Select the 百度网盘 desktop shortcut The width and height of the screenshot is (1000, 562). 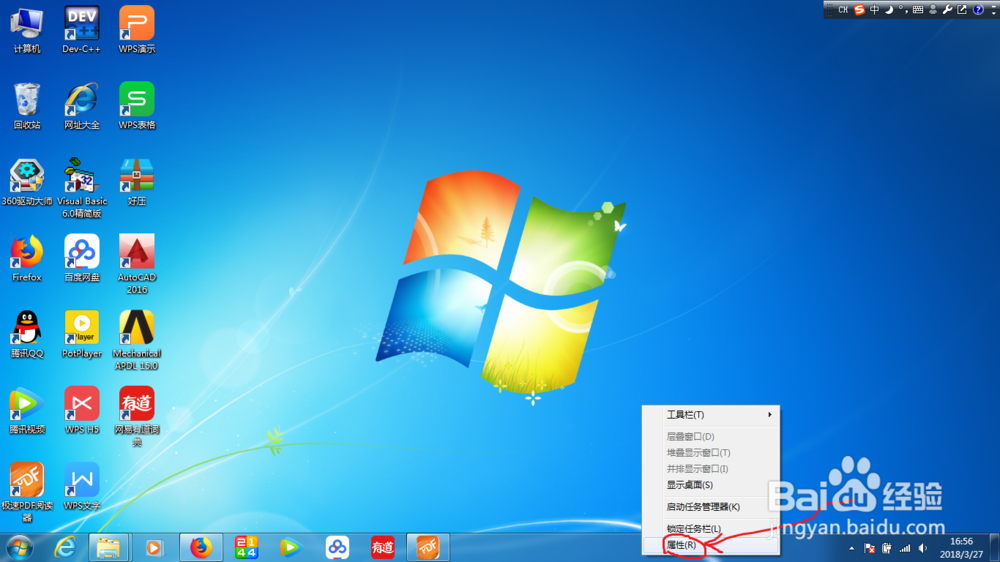[x=82, y=258]
